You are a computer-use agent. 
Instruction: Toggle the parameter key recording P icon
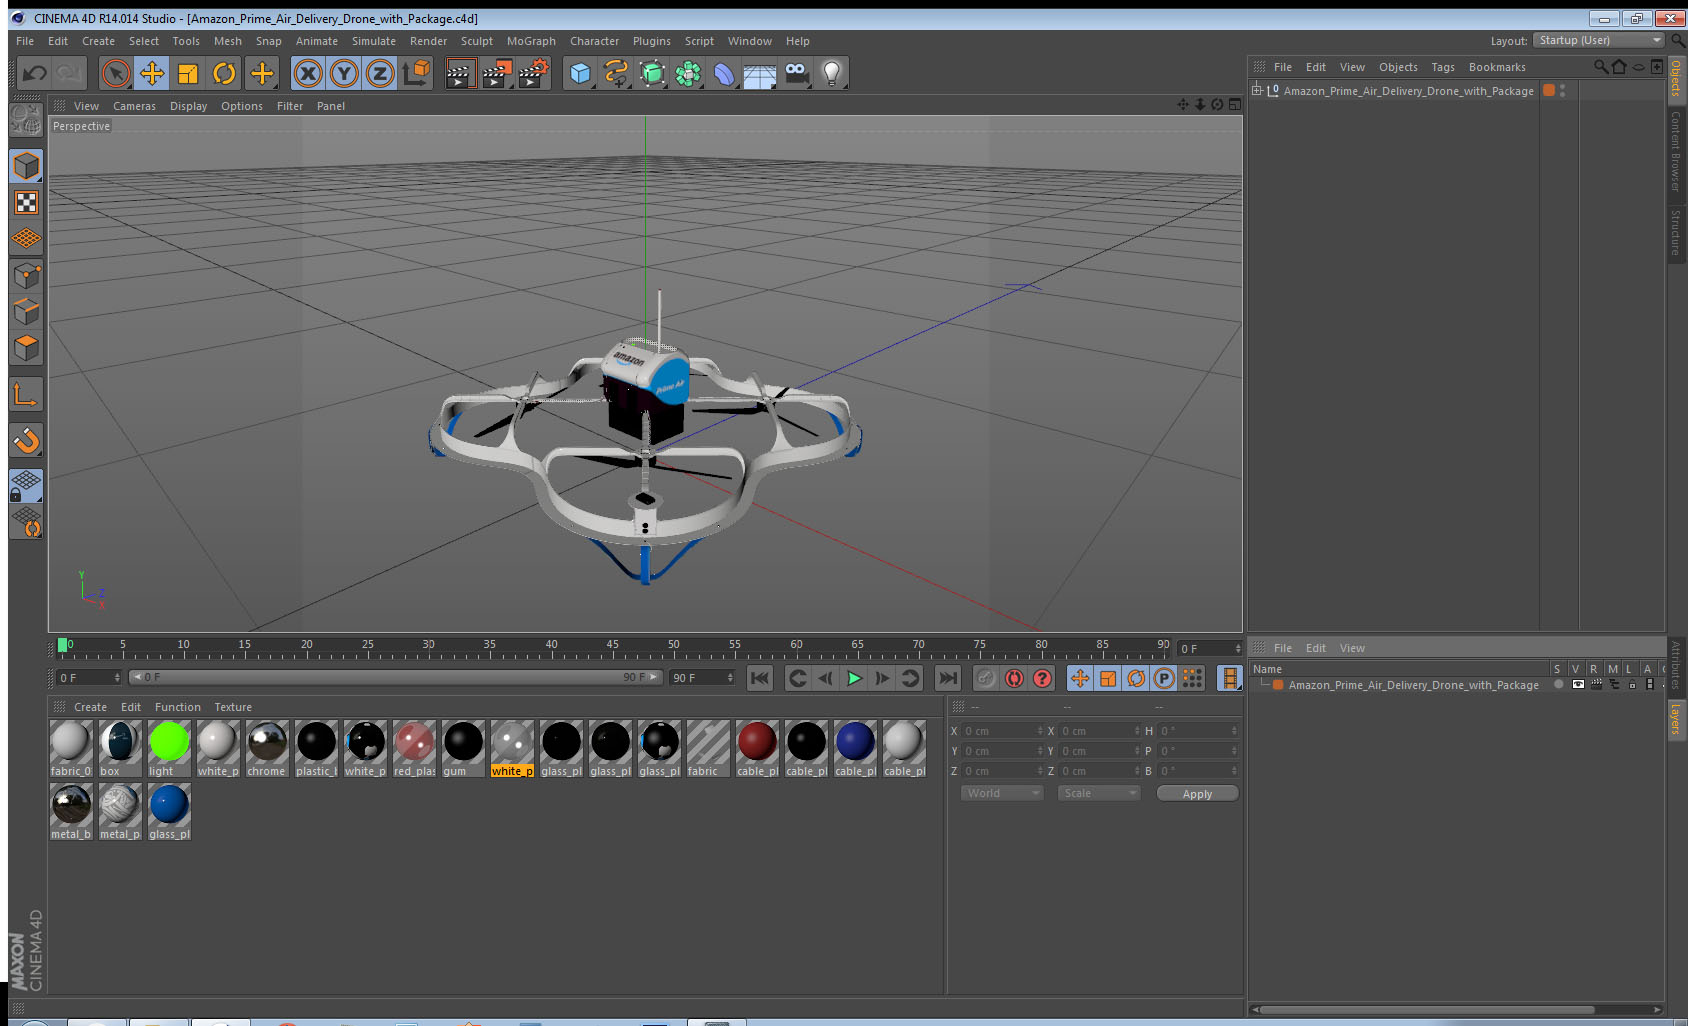click(1164, 678)
